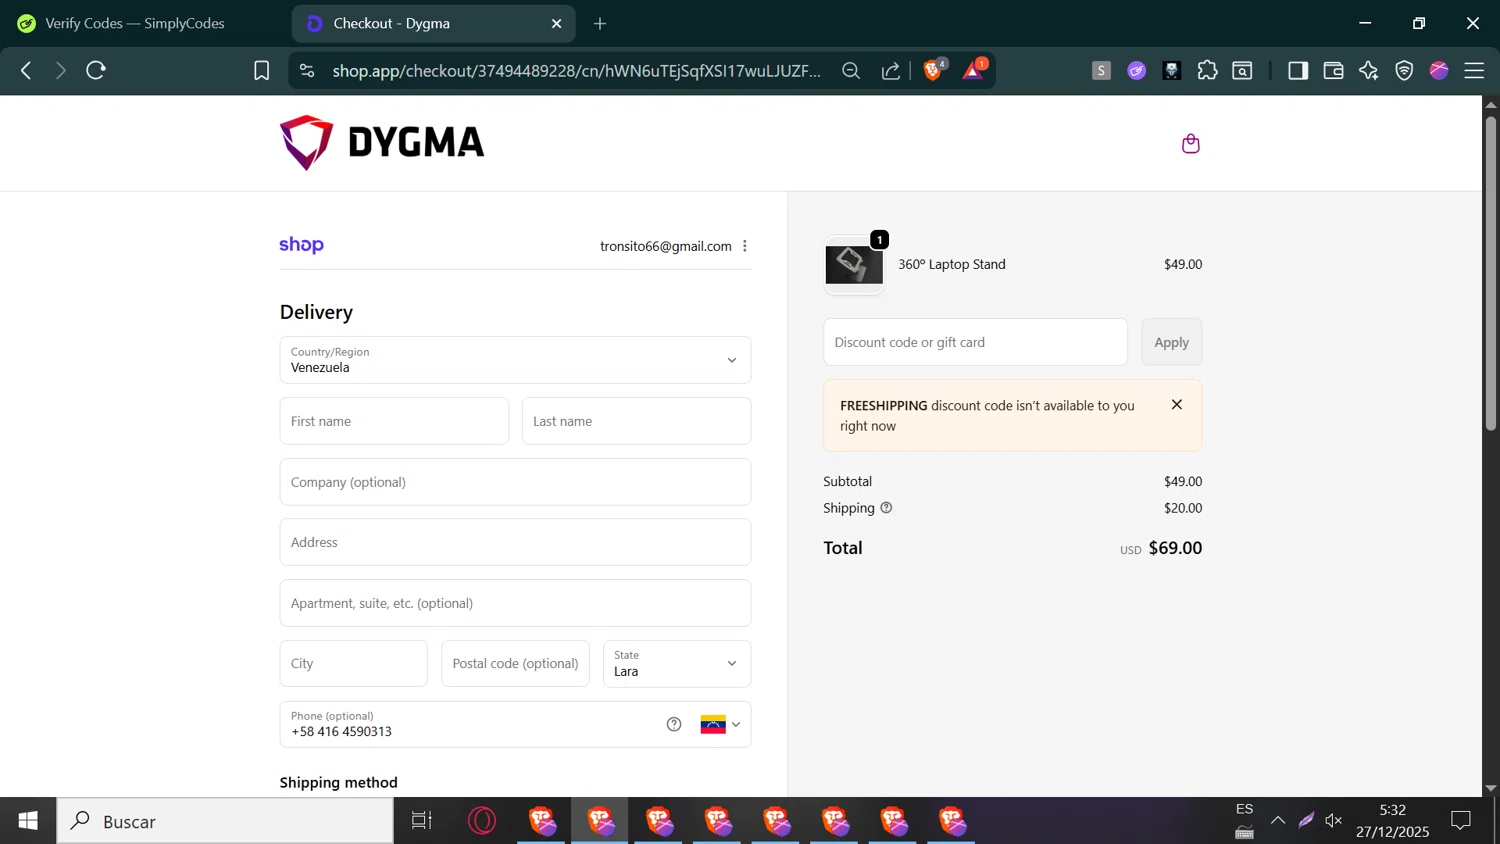Focus the Last name field
1500x844 pixels.
click(636, 421)
